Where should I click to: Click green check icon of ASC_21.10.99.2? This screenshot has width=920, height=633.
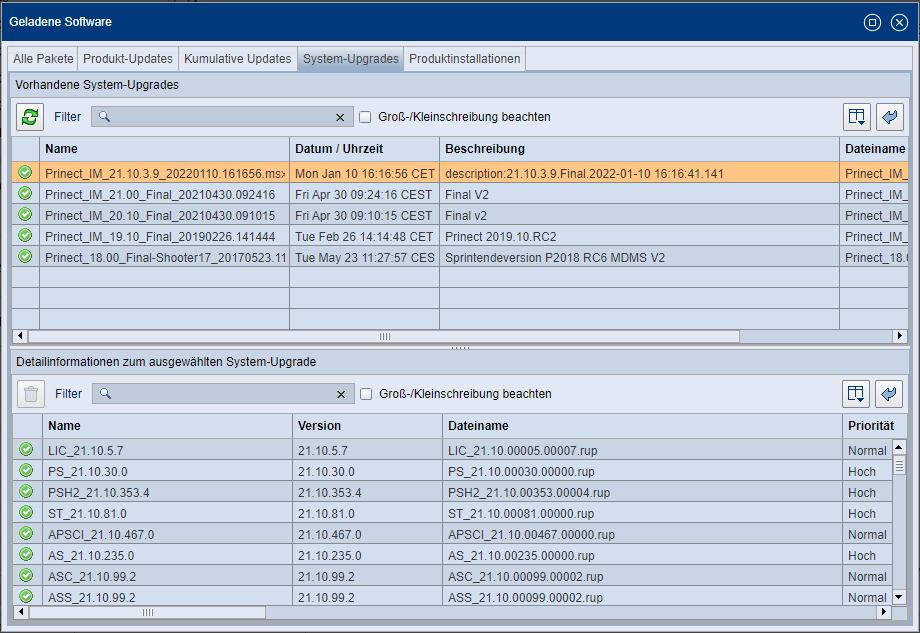26,576
